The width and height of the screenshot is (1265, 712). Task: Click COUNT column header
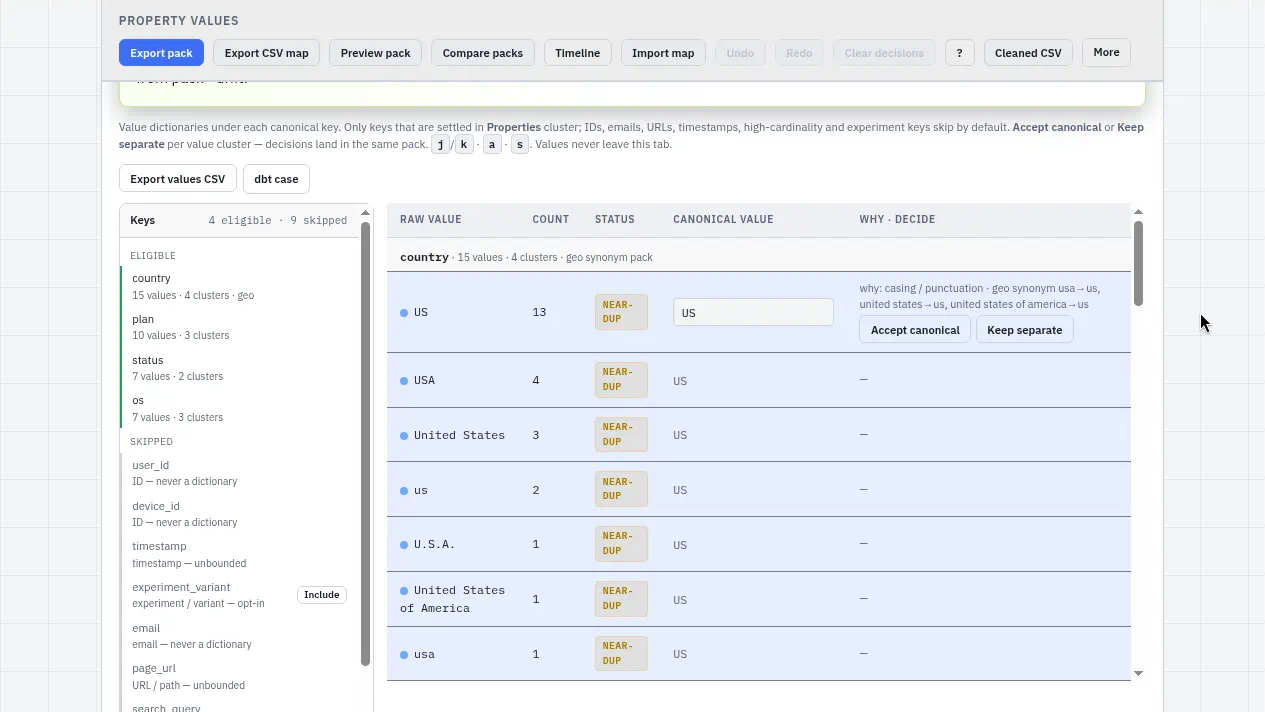click(550, 219)
